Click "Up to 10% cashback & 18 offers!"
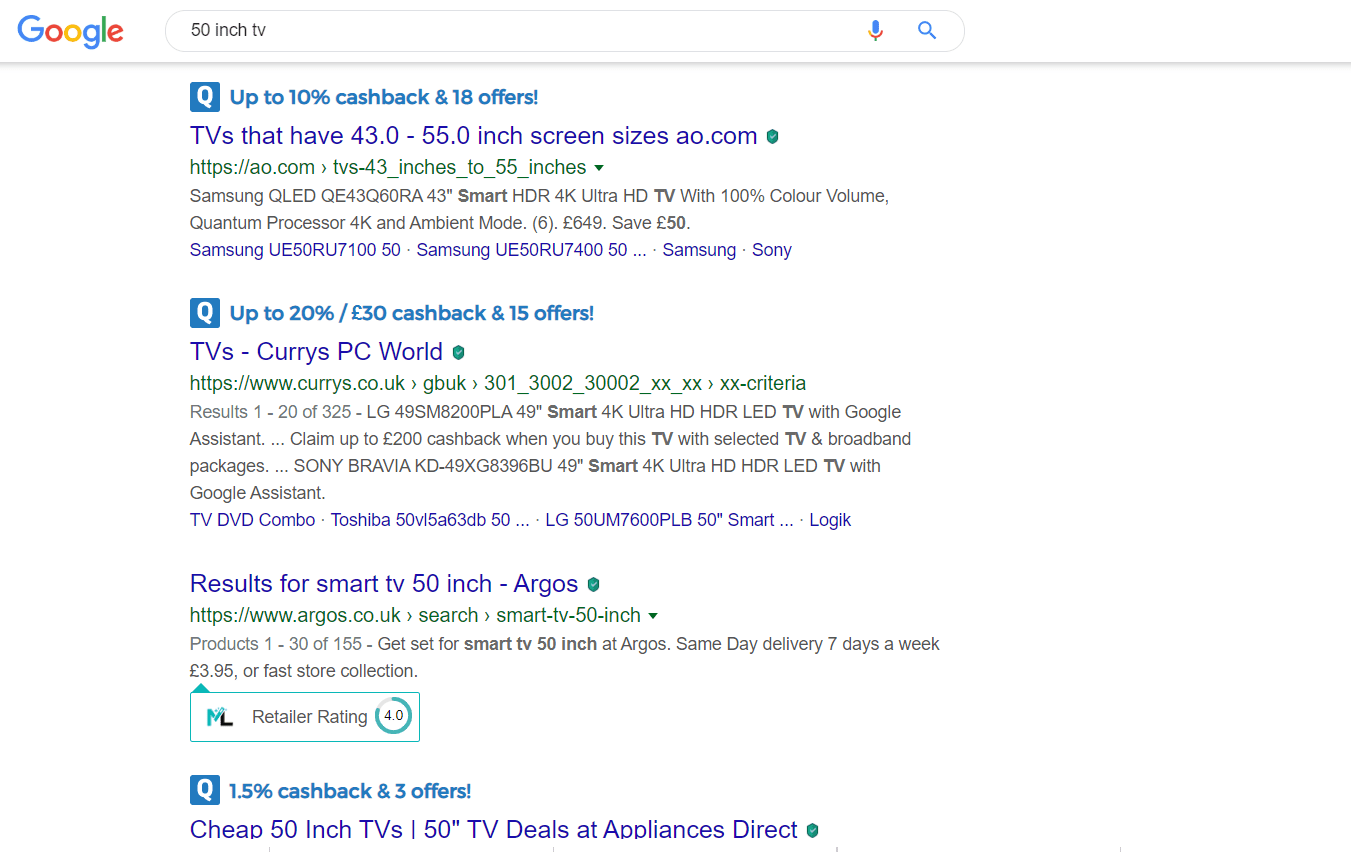Screen dimensions: 1351x852 click(x=384, y=97)
